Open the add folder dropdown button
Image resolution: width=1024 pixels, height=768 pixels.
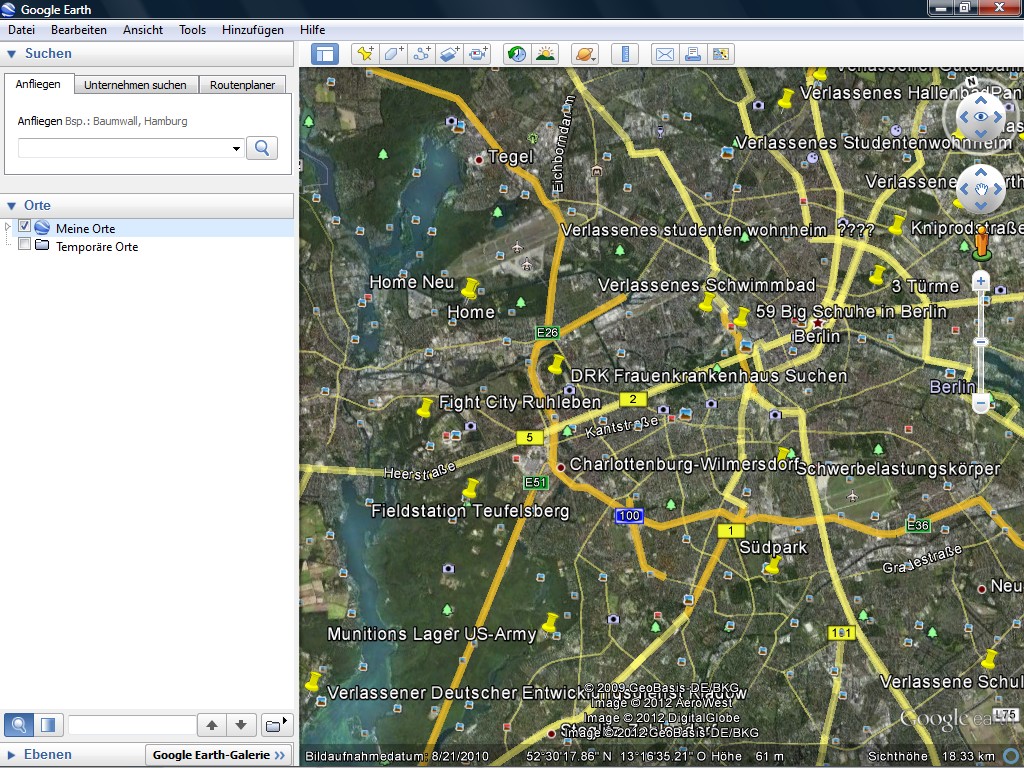tap(276, 725)
